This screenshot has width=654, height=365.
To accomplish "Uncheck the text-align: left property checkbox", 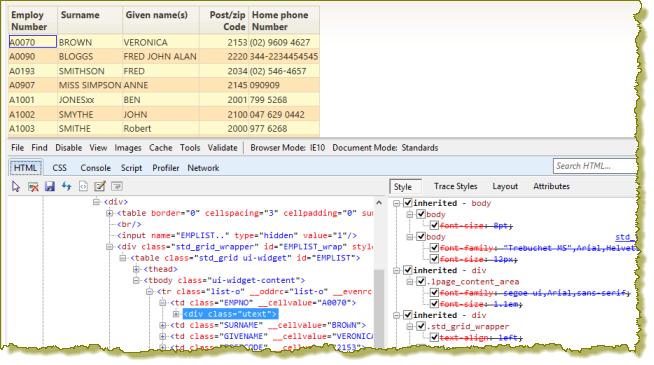I will click(x=434, y=337).
